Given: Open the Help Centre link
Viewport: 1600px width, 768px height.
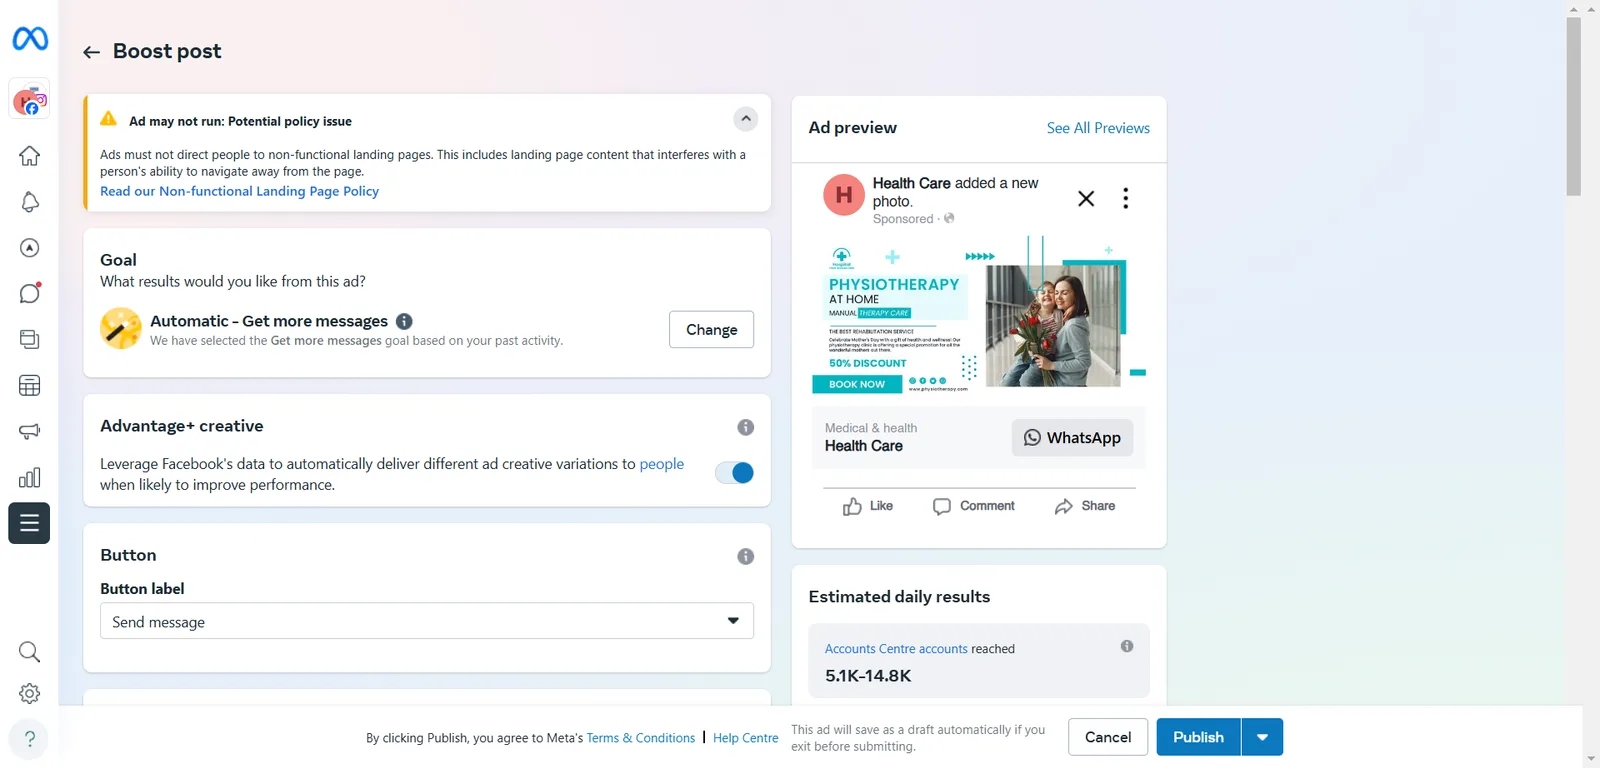Looking at the screenshot, I should [x=746, y=738].
